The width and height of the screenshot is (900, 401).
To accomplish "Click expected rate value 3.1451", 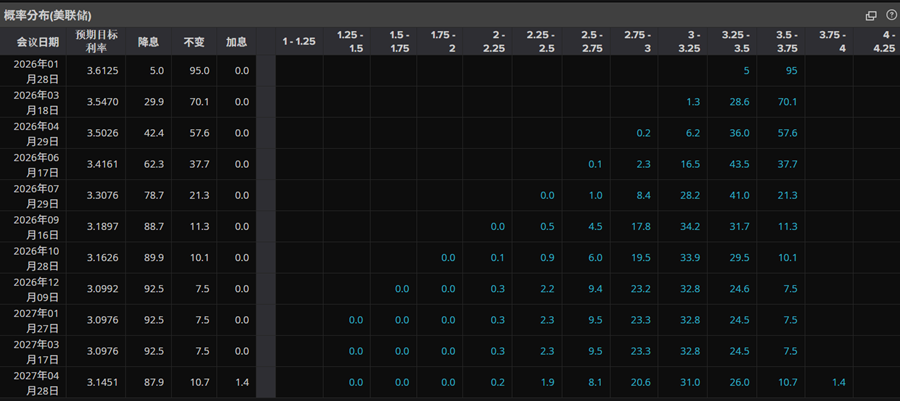I will coord(104,382).
